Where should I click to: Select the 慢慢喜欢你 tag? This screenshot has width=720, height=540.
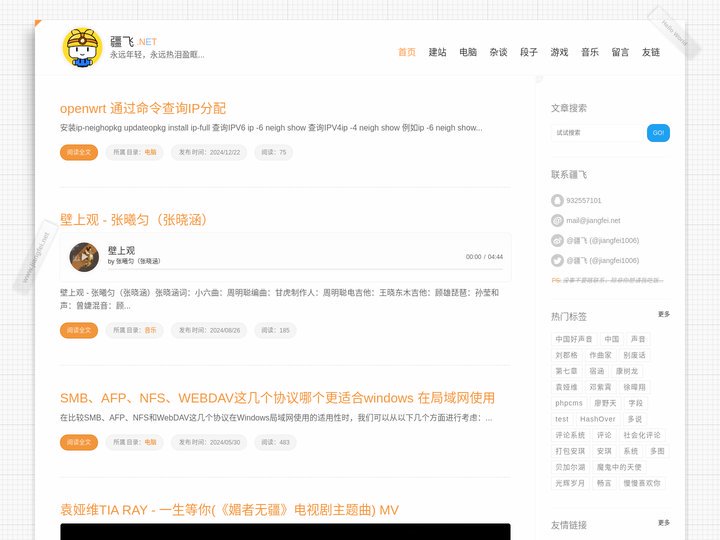[x=642, y=483]
